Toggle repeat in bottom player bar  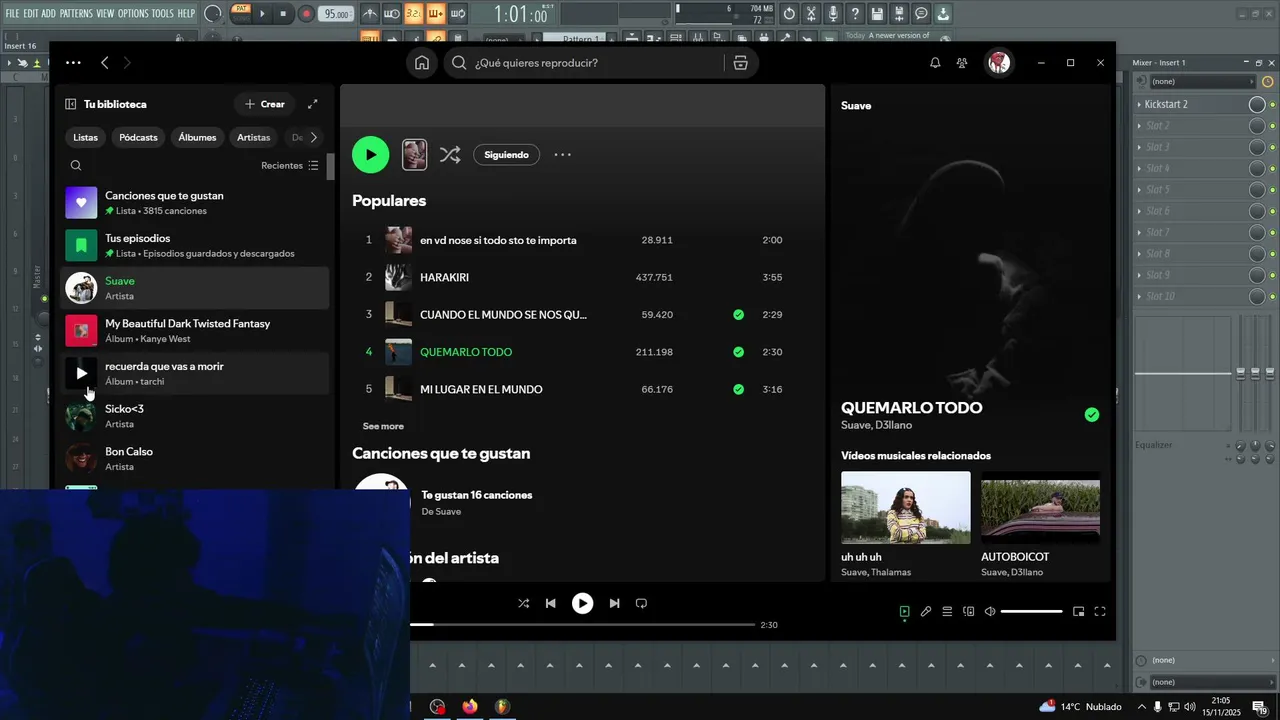[642, 603]
